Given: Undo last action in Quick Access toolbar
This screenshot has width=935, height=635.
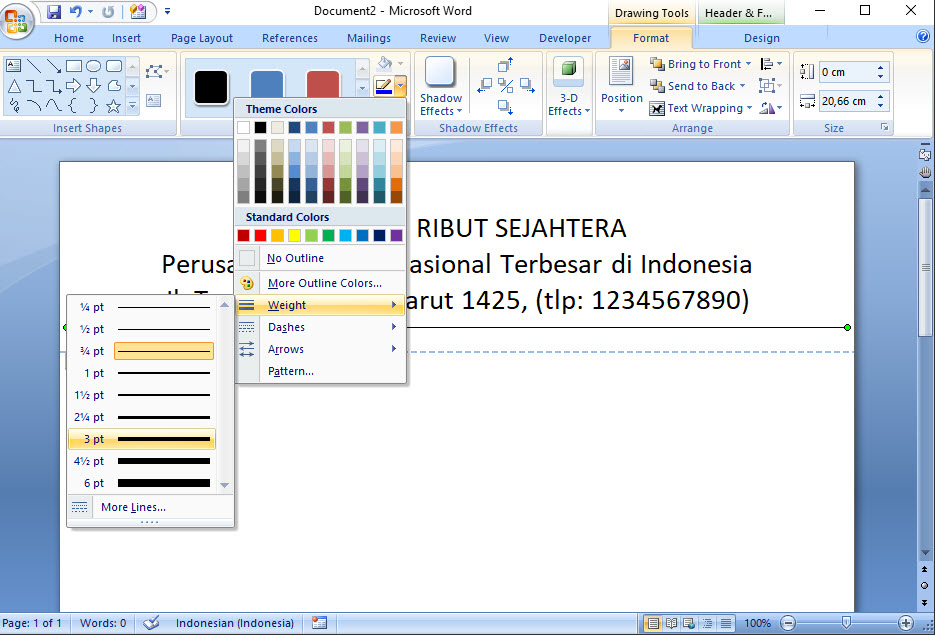Looking at the screenshot, I should [76, 11].
